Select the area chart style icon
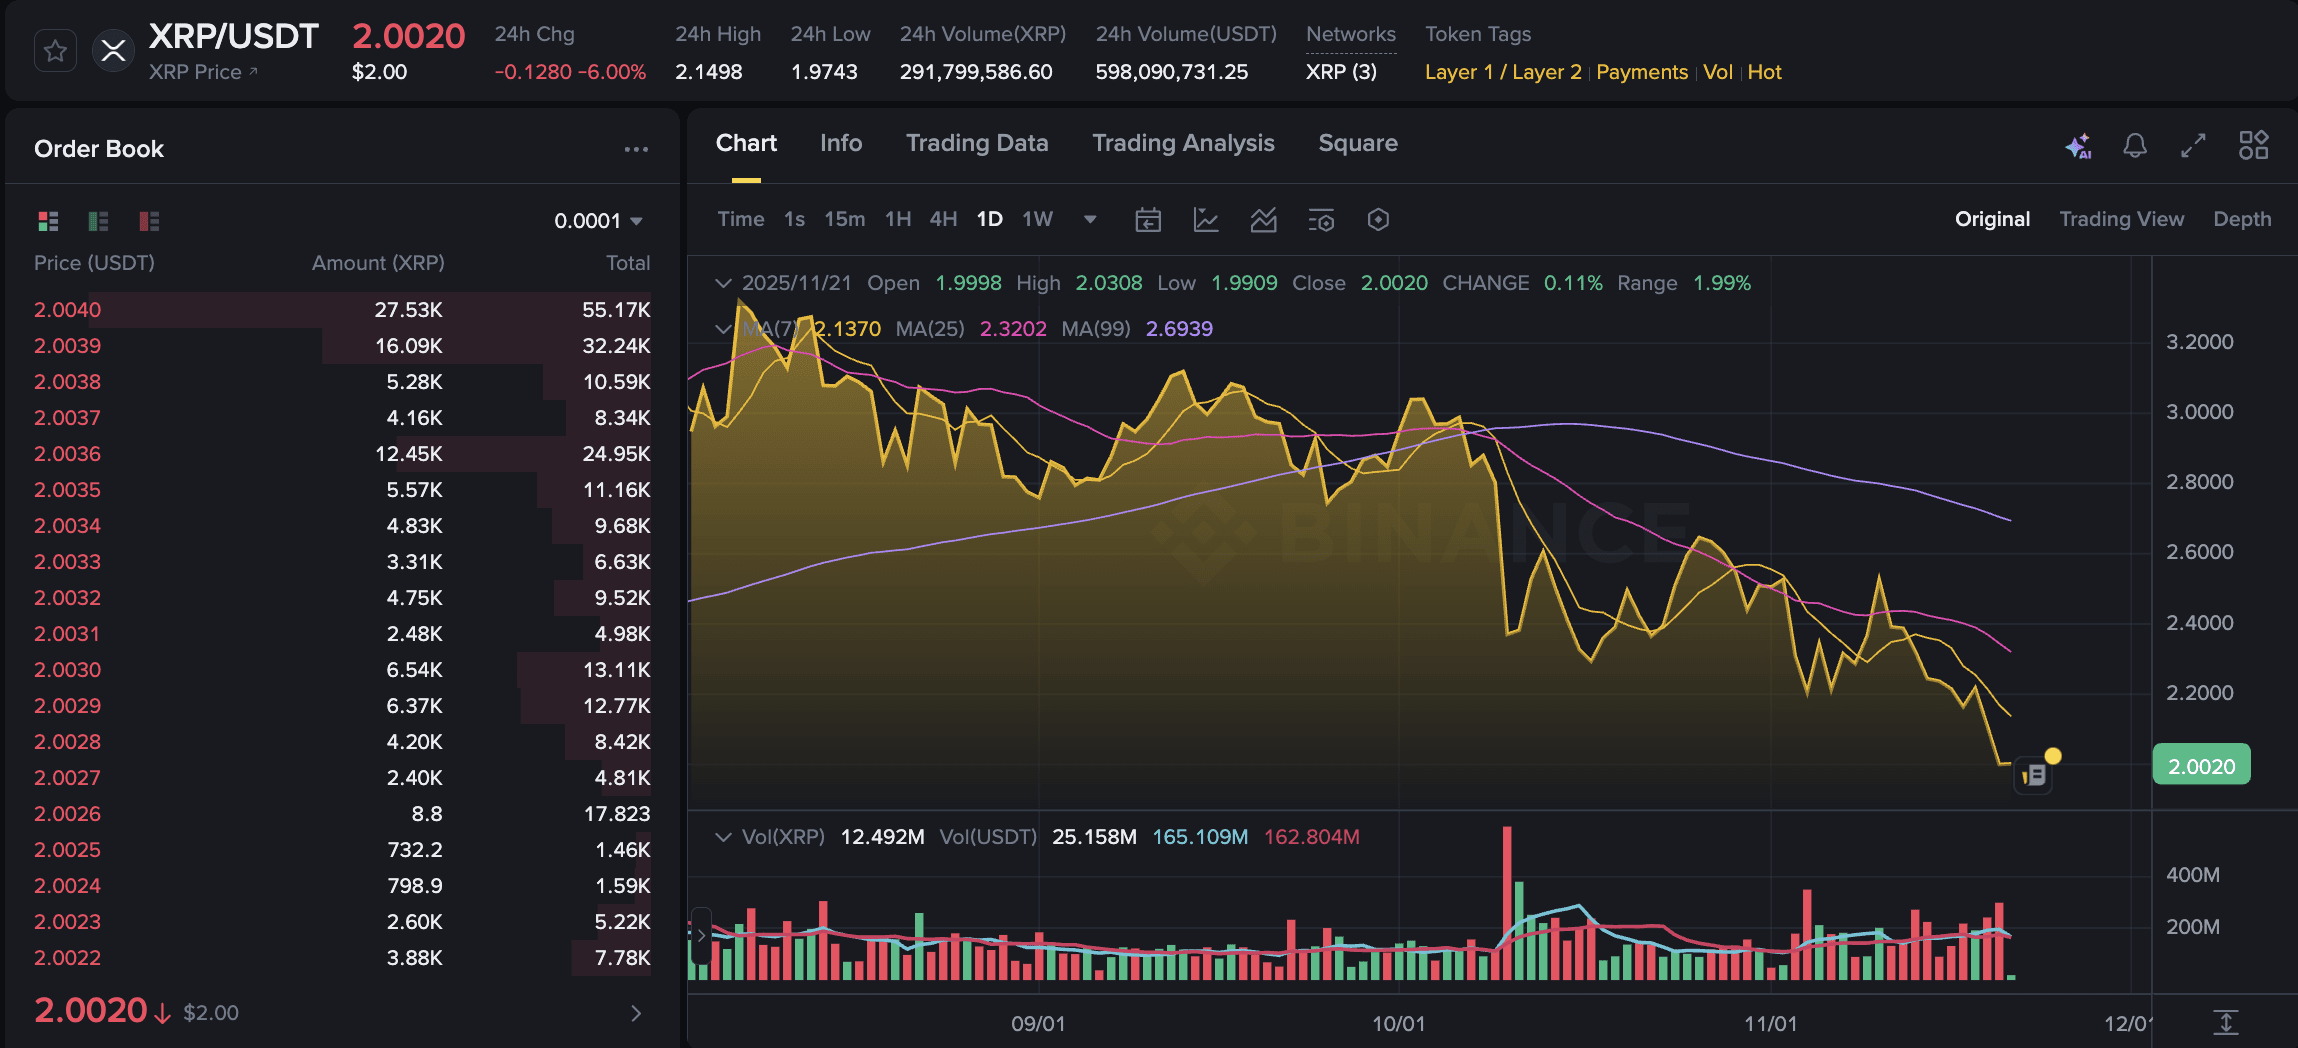 pos(1263,219)
